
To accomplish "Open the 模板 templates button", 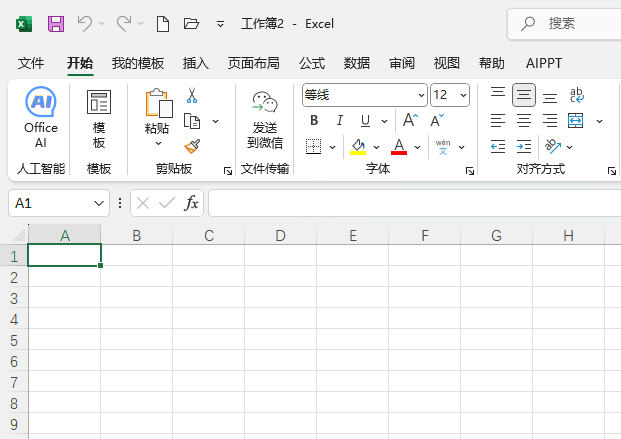I will point(99,118).
